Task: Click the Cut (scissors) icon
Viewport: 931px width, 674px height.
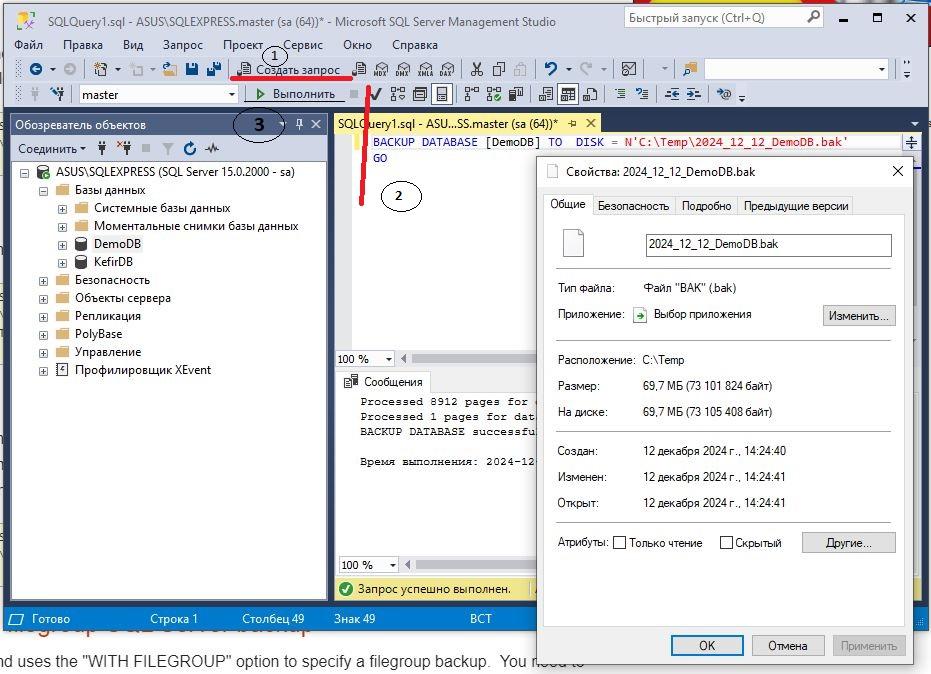Action: point(476,69)
